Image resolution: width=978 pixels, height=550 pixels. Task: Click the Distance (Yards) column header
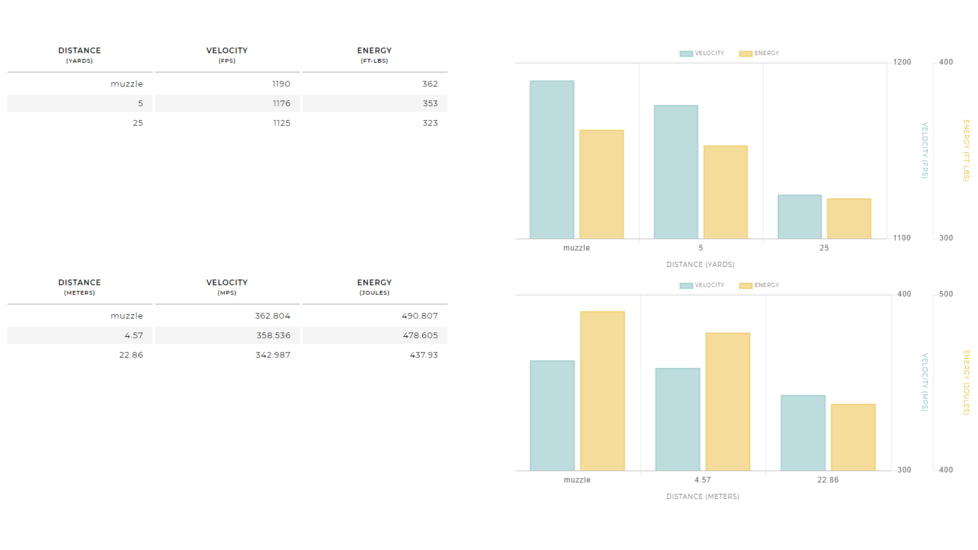(x=79, y=55)
